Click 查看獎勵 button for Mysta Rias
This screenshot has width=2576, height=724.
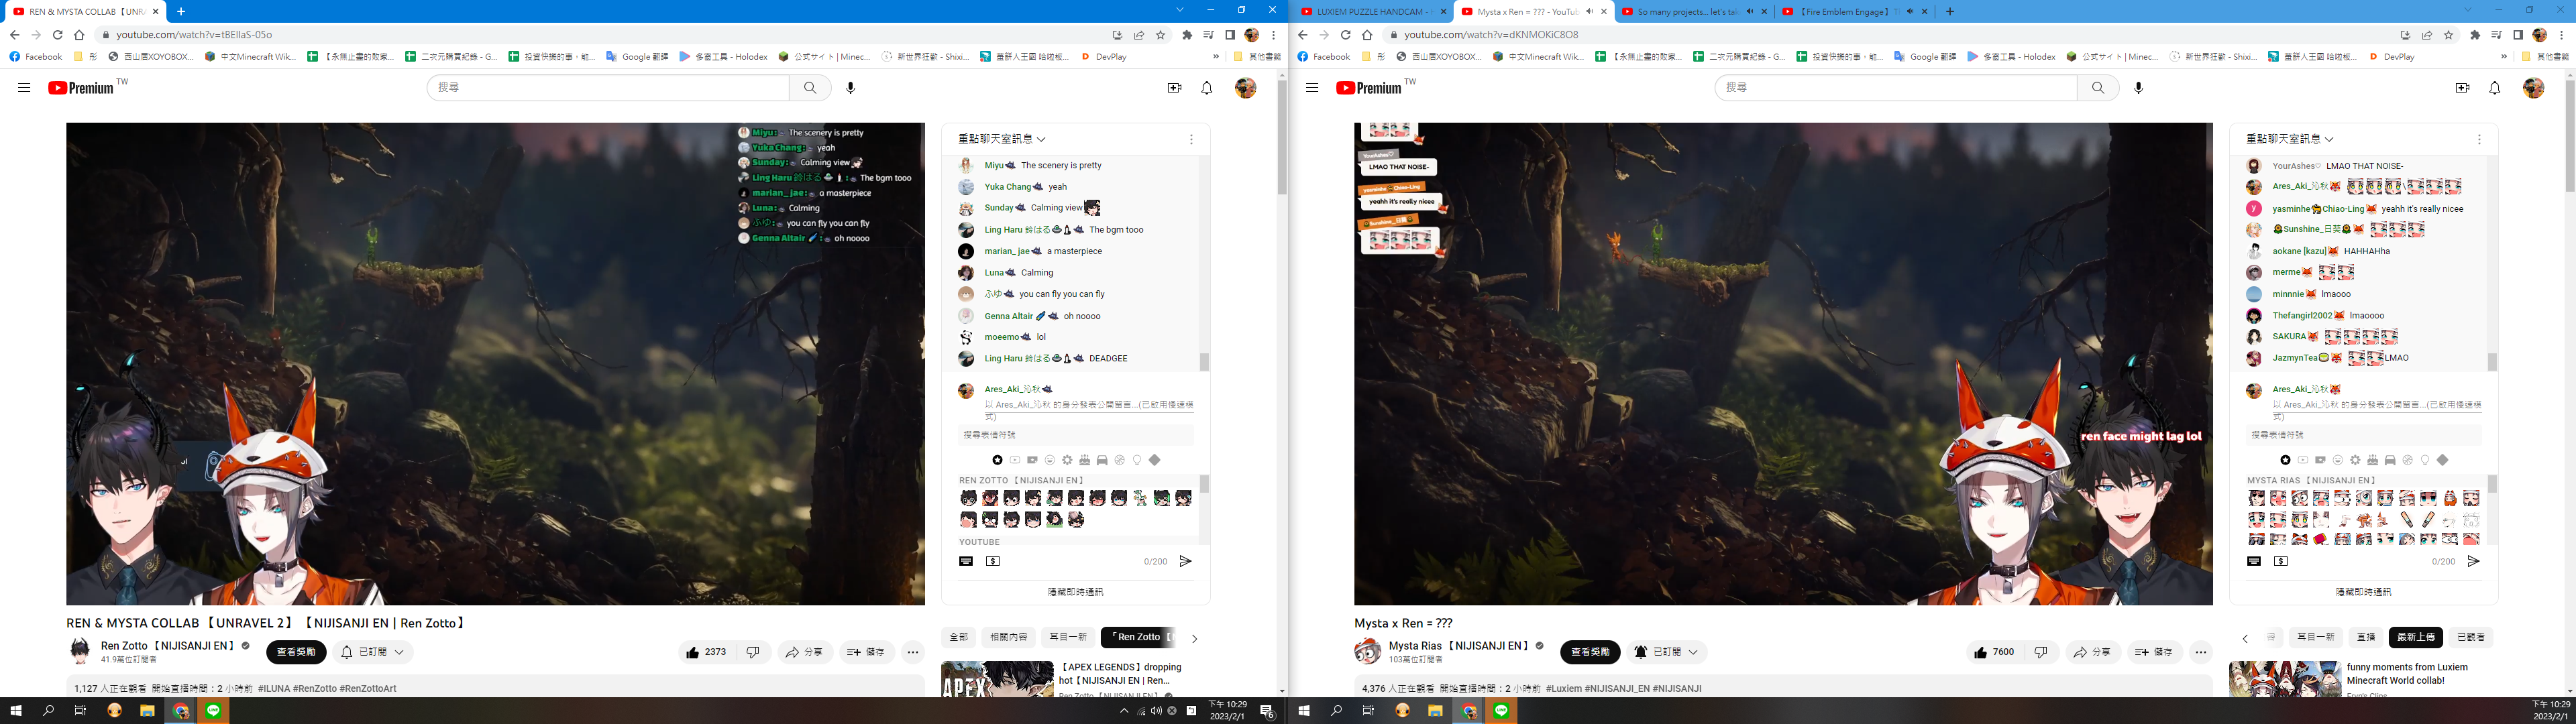(x=1590, y=652)
